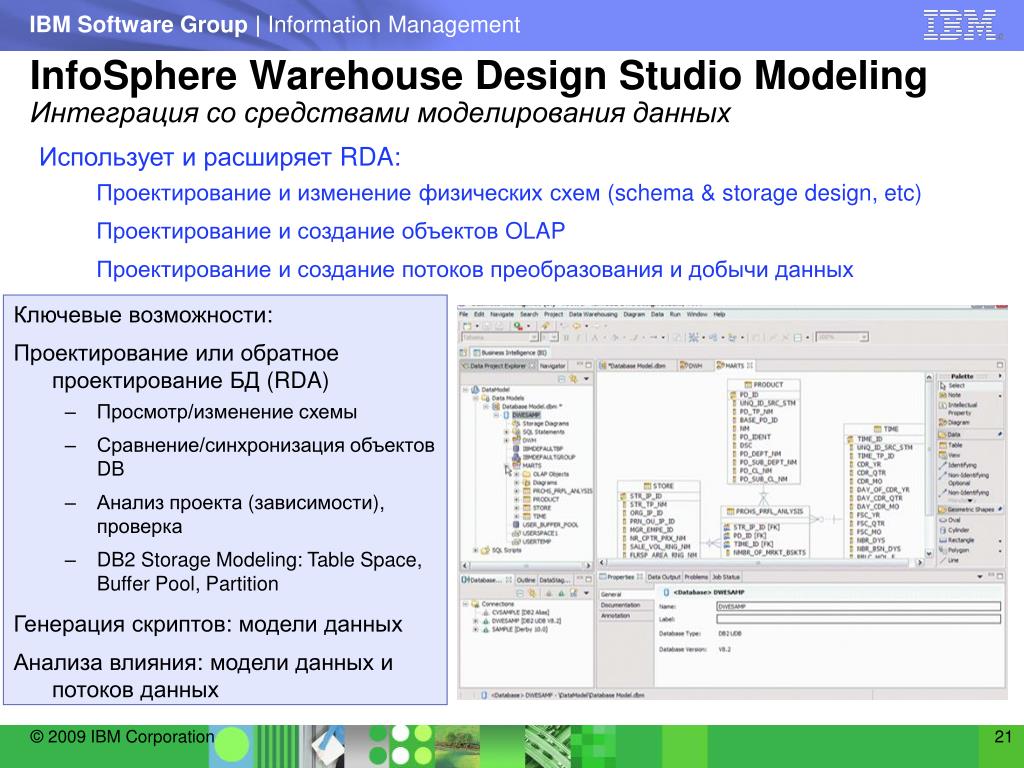Switch to the Data Output tab
The height and width of the screenshot is (768, 1024).
[x=664, y=577]
